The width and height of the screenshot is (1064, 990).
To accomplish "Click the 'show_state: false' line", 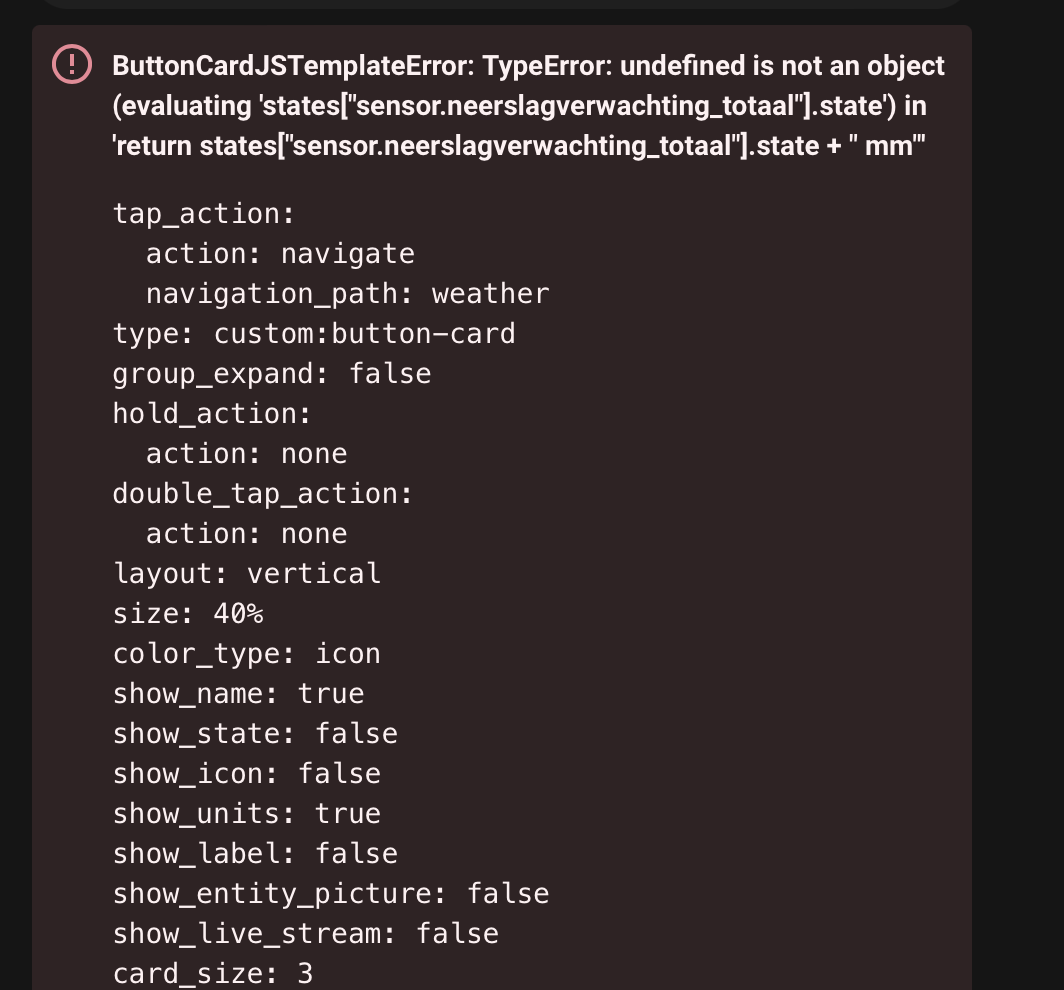I will pos(255,734).
